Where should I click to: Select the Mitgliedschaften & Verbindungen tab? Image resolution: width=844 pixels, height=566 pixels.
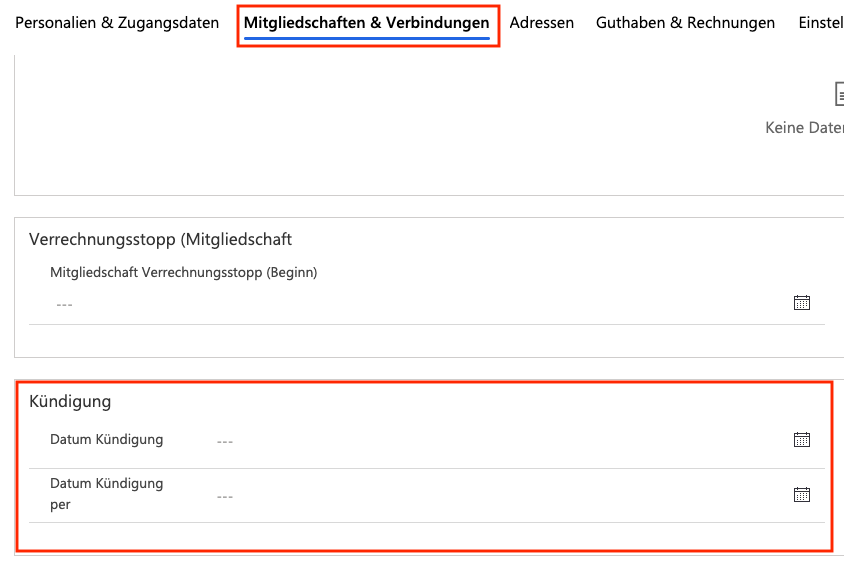[x=366, y=22]
